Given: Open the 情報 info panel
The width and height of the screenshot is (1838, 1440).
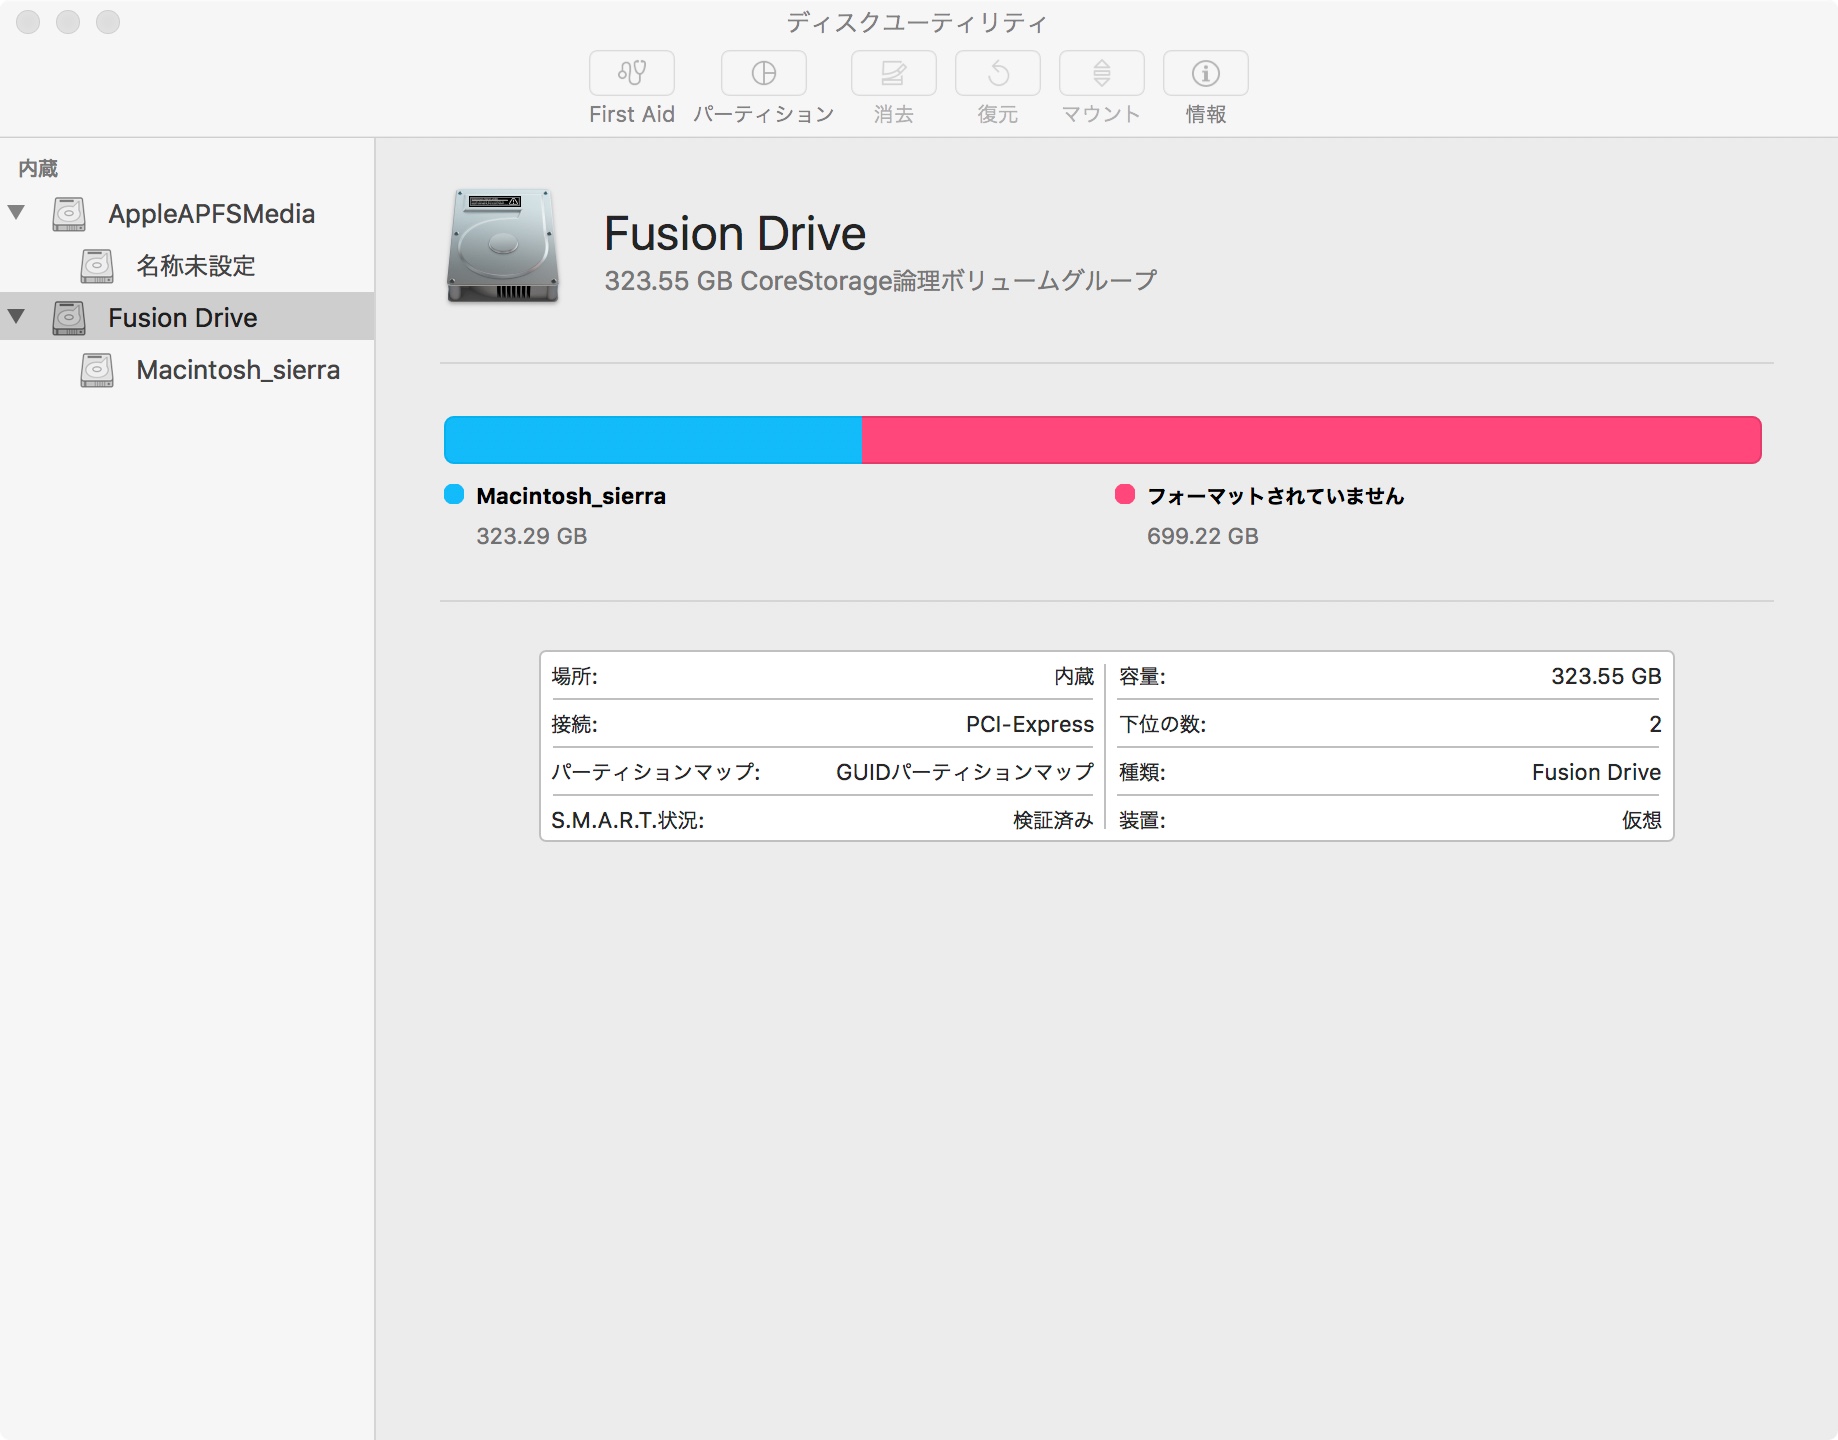Looking at the screenshot, I should (x=1205, y=73).
